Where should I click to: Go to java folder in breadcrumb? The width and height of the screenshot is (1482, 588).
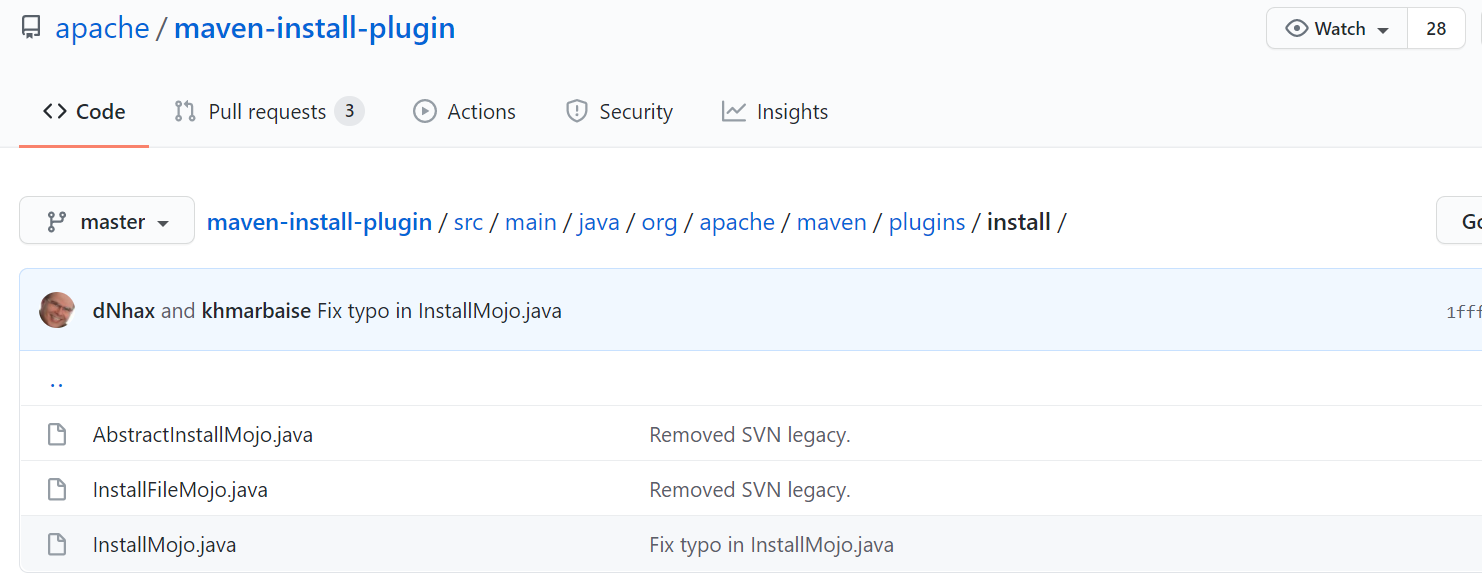[599, 222]
